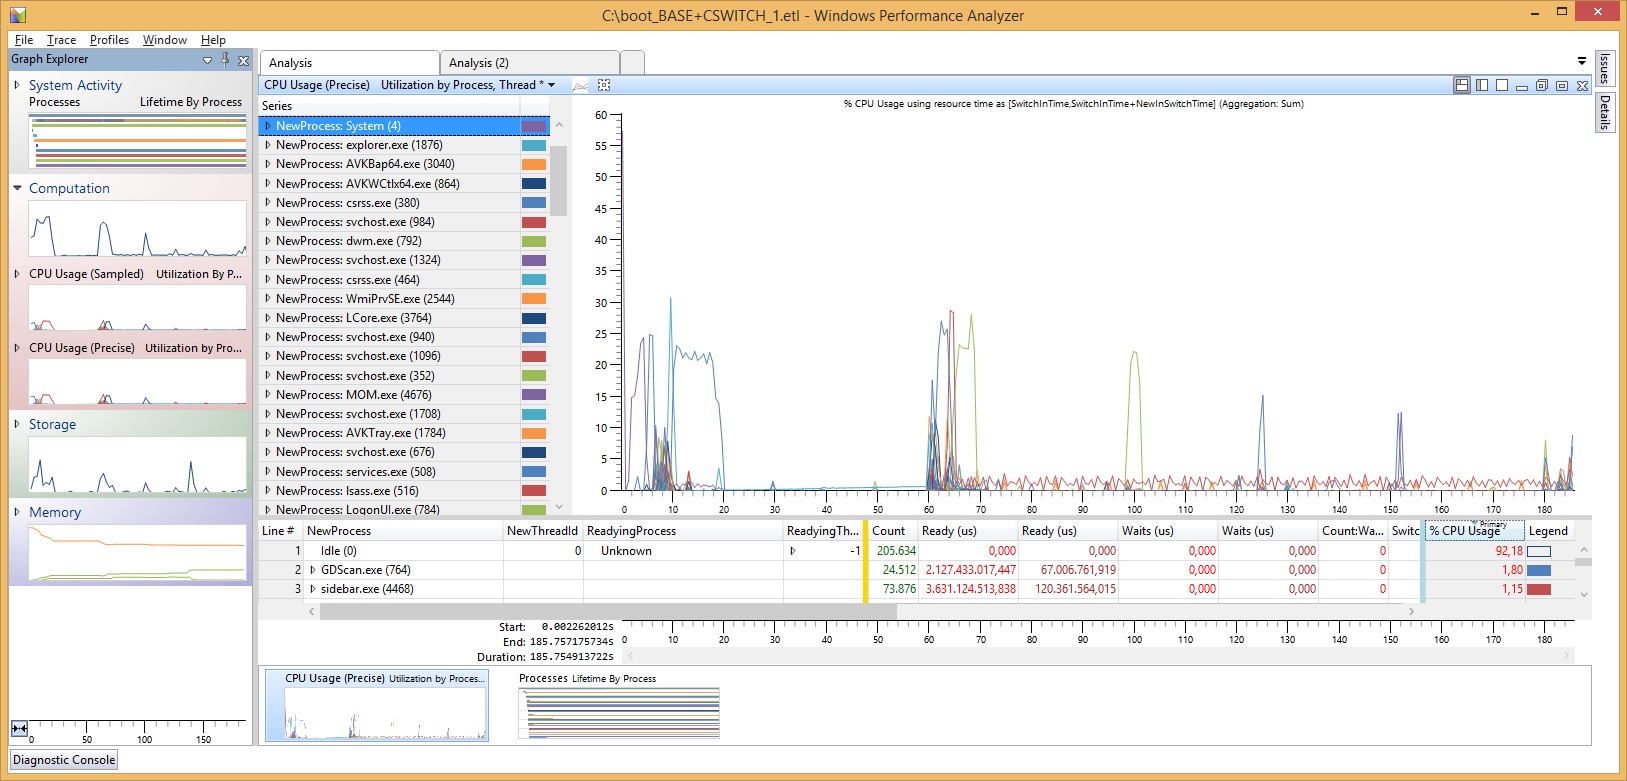Image resolution: width=1627 pixels, height=781 pixels.
Task: Collapse the Computation graph group
Action: click(17, 188)
